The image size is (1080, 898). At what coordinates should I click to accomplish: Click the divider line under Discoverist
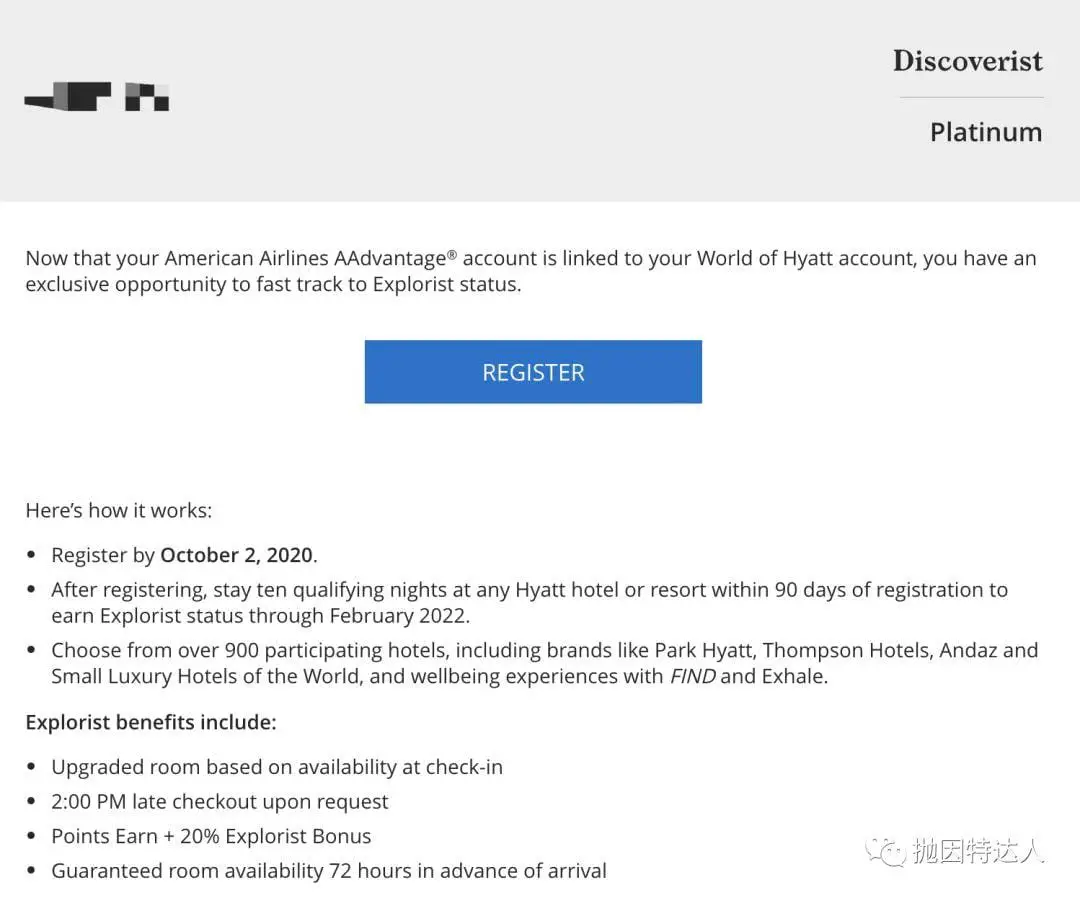[x=971, y=98]
